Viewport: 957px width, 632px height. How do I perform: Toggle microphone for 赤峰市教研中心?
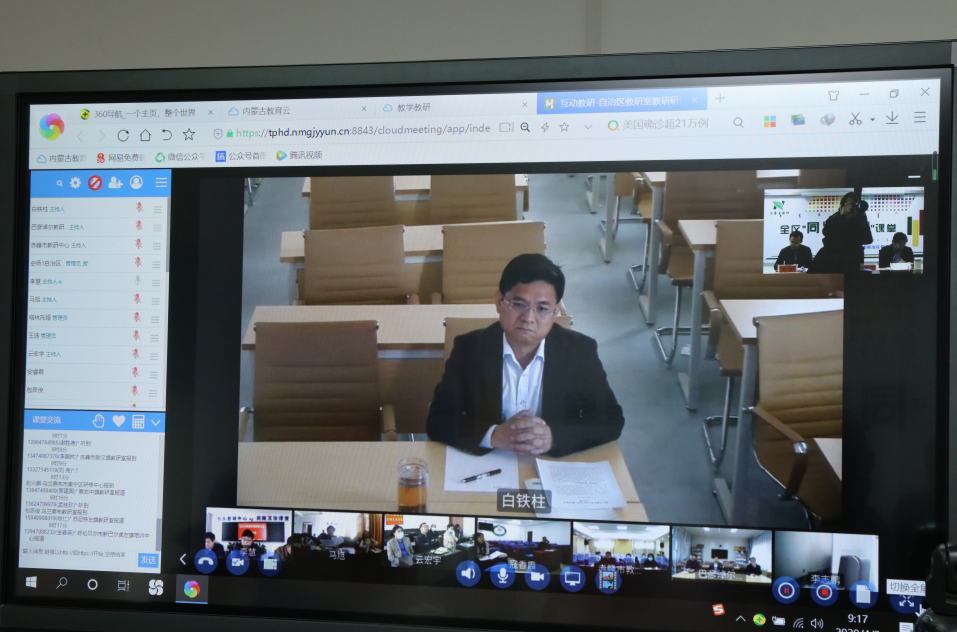(139, 244)
